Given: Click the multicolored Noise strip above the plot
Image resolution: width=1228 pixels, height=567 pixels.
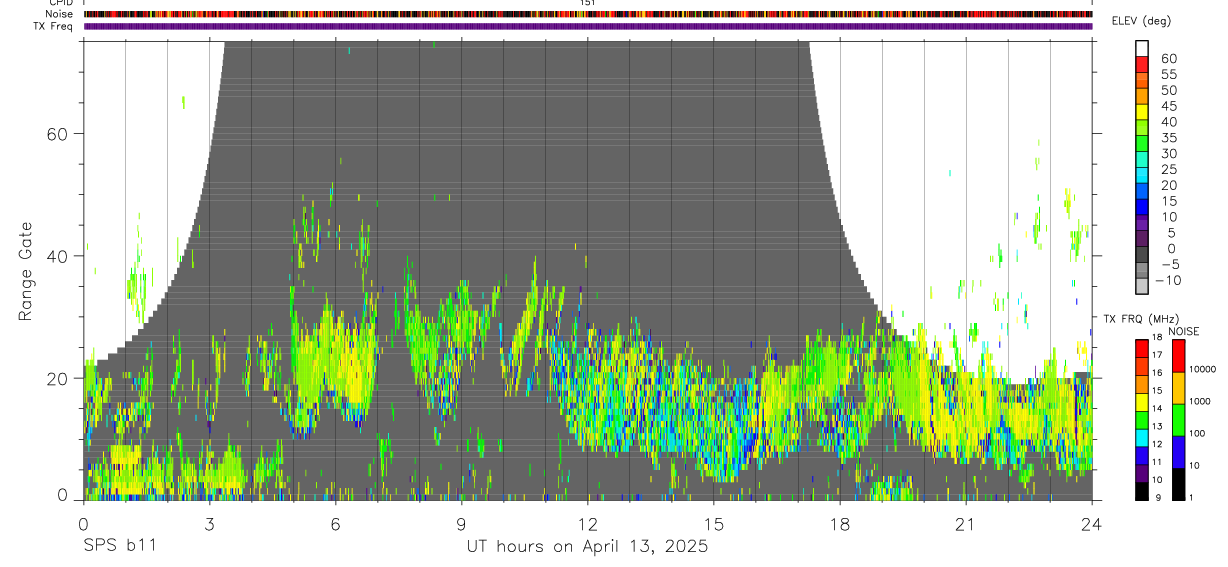Looking at the screenshot, I should (588, 14).
